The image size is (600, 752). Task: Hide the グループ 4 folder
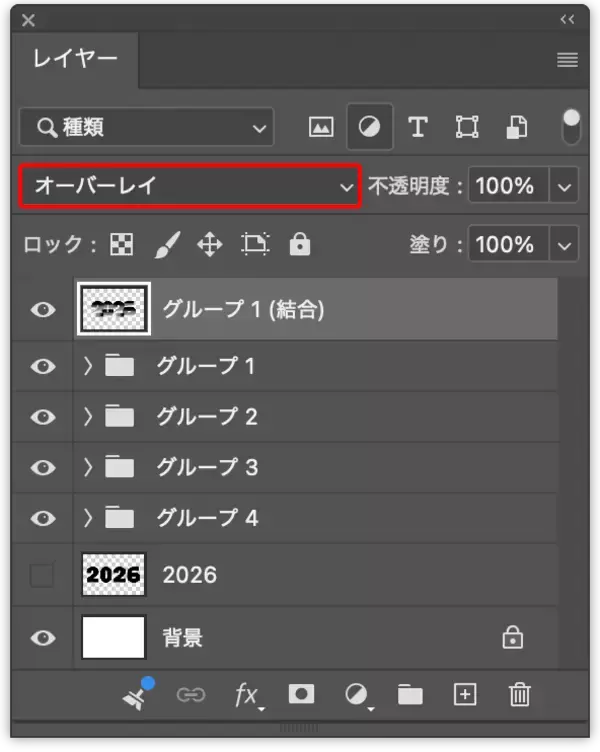tap(43, 518)
